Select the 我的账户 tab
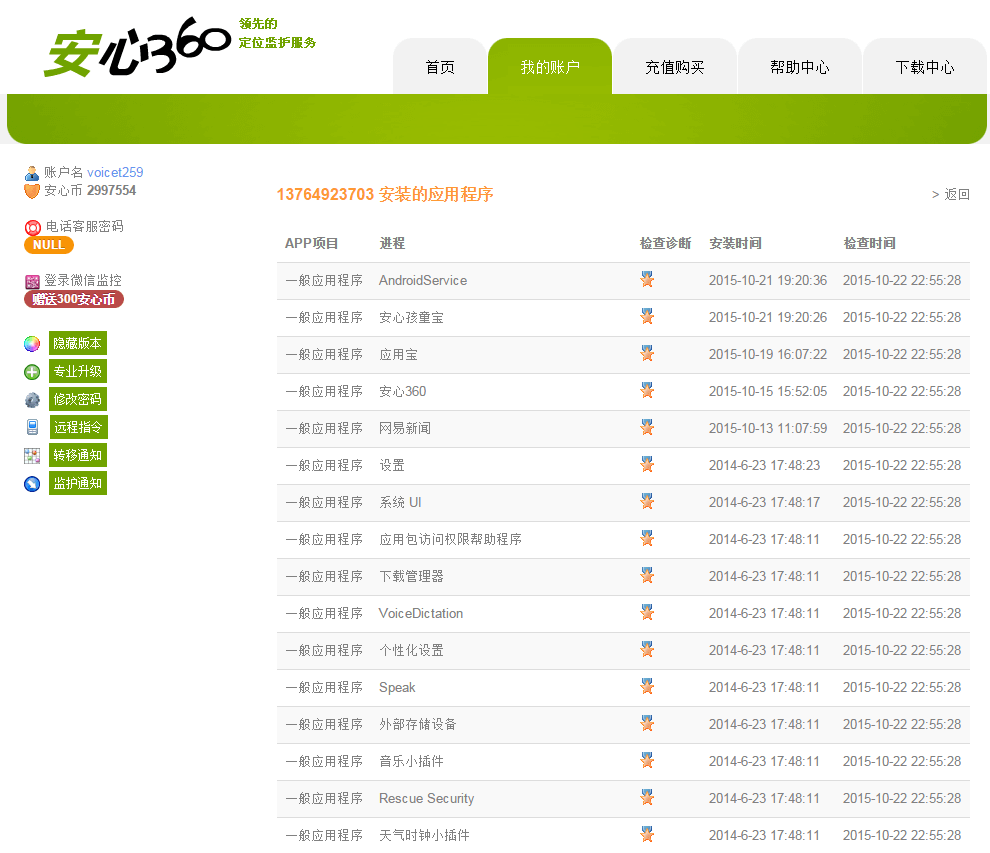This screenshot has width=990, height=853. (550, 66)
